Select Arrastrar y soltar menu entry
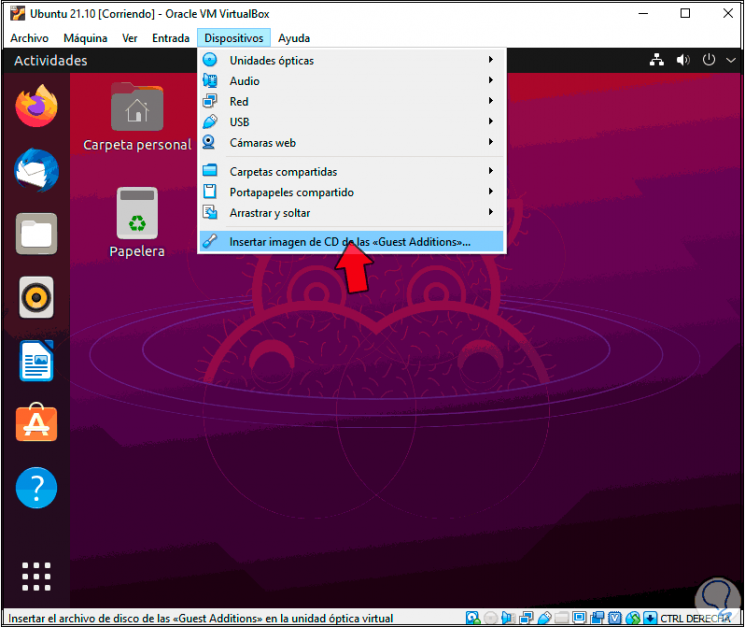This screenshot has width=745, height=627. tap(352, 213)
